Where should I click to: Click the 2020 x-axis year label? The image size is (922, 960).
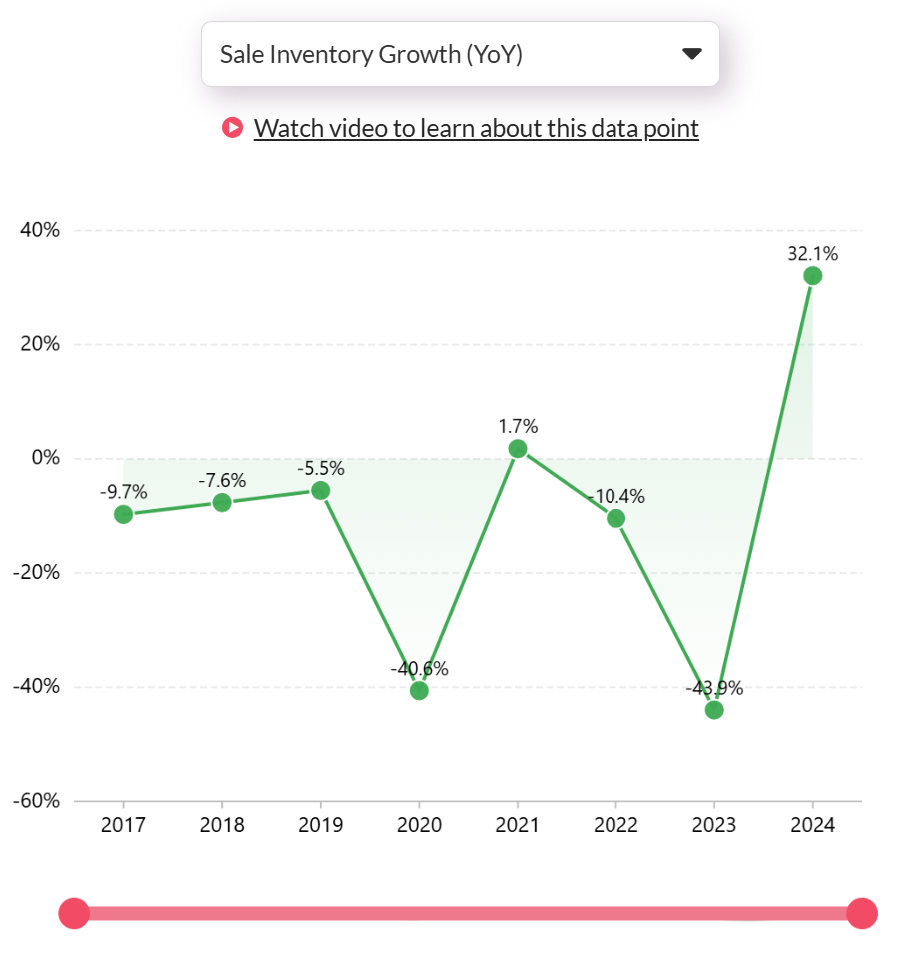pyautogui.click(x=419, y=826)
